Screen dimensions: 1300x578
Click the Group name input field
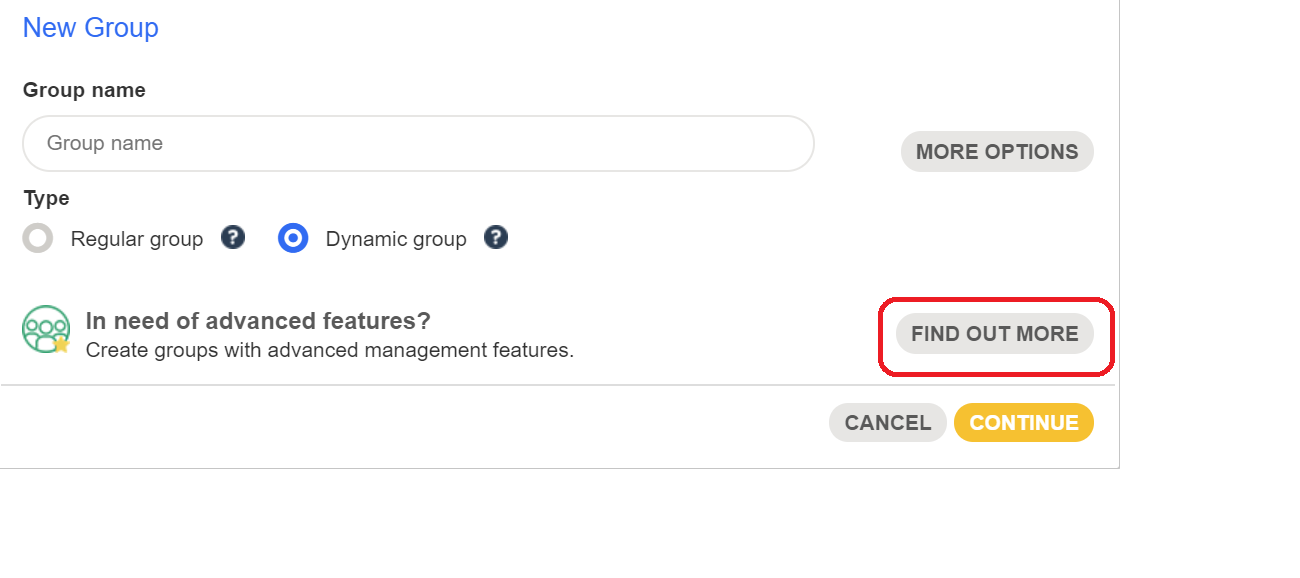(x=418, y=143)
